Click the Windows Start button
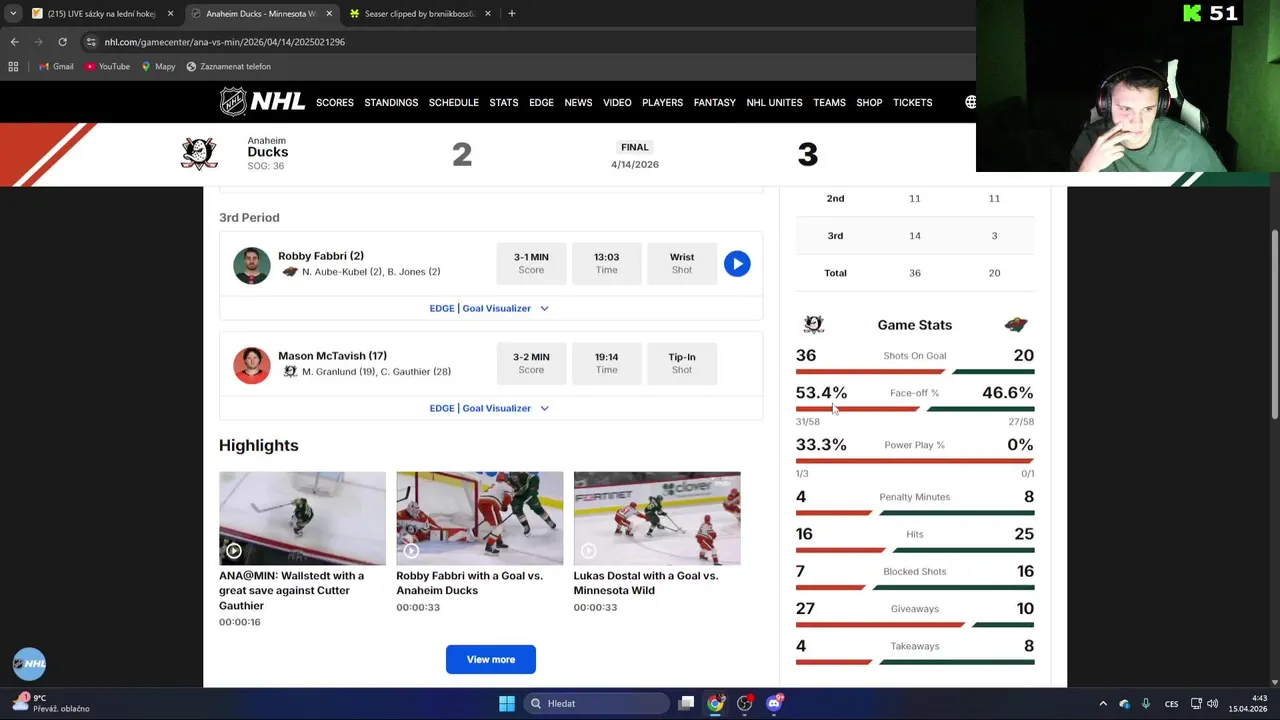The image size is (1280, 720). pyautogui.click(x=507, y=703)
